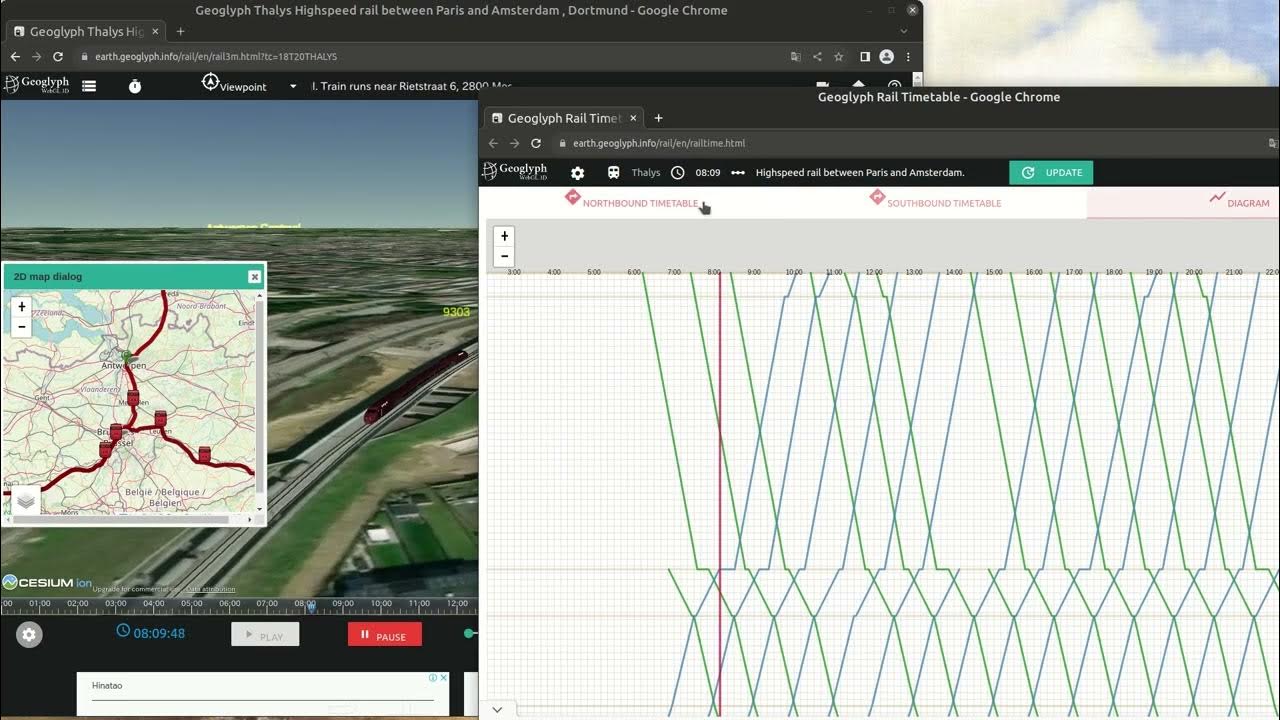Click translate icon in Thalys address bar
The height and width of the screenshot is (720, 1280).
click(x=796, y=57)
